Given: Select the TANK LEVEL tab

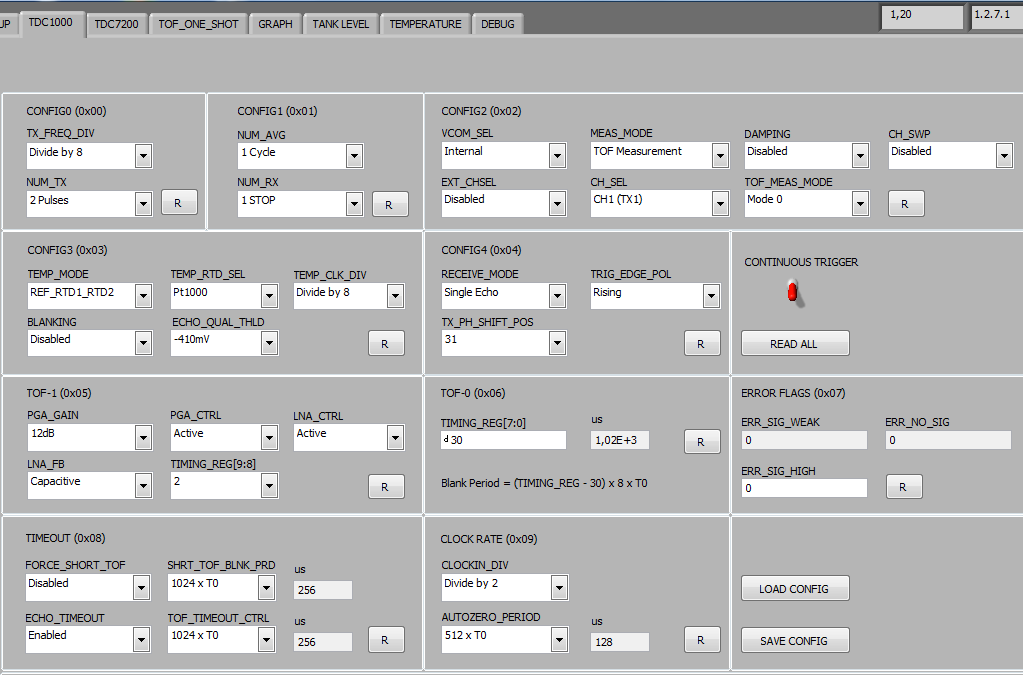Looking at the screenshot, I should [341, 24].
